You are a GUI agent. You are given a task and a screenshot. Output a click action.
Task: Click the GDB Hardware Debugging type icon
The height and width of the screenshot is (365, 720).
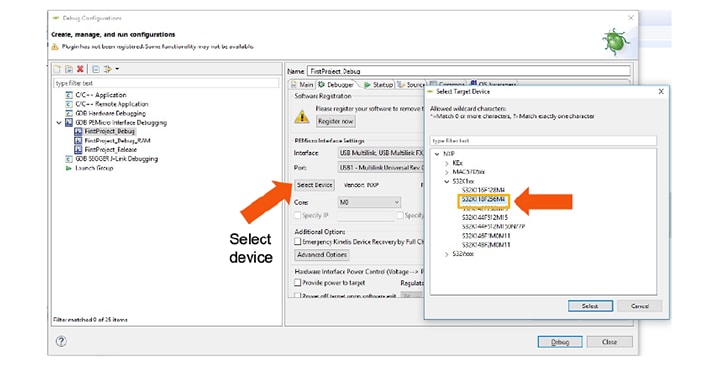(x=69, y=113)
